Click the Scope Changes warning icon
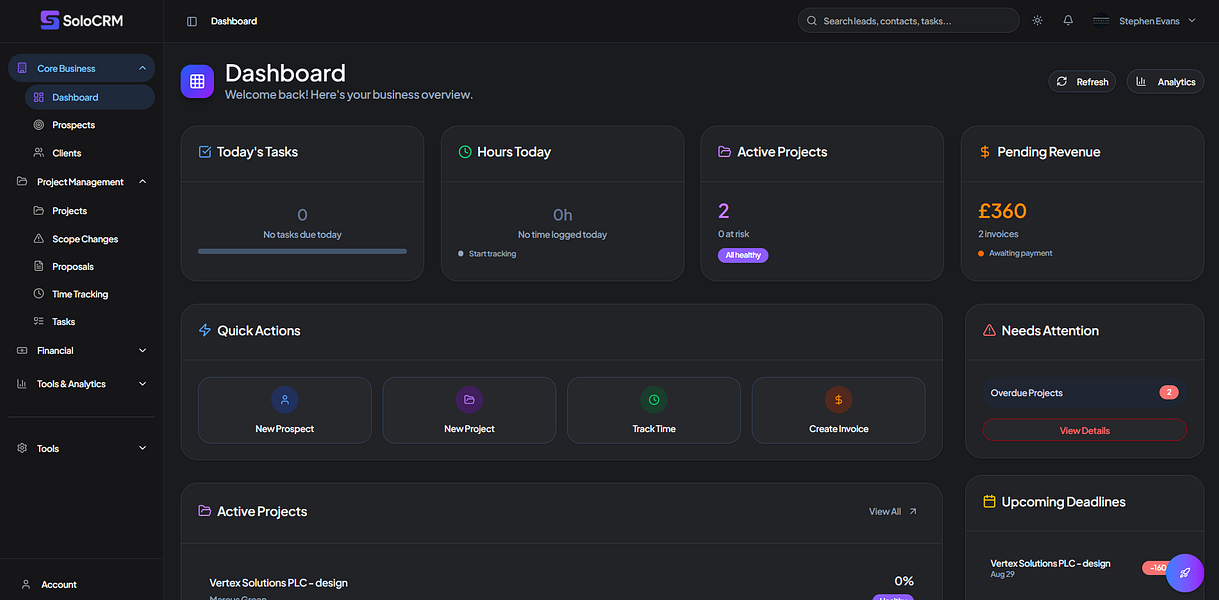 click(39, 239)
